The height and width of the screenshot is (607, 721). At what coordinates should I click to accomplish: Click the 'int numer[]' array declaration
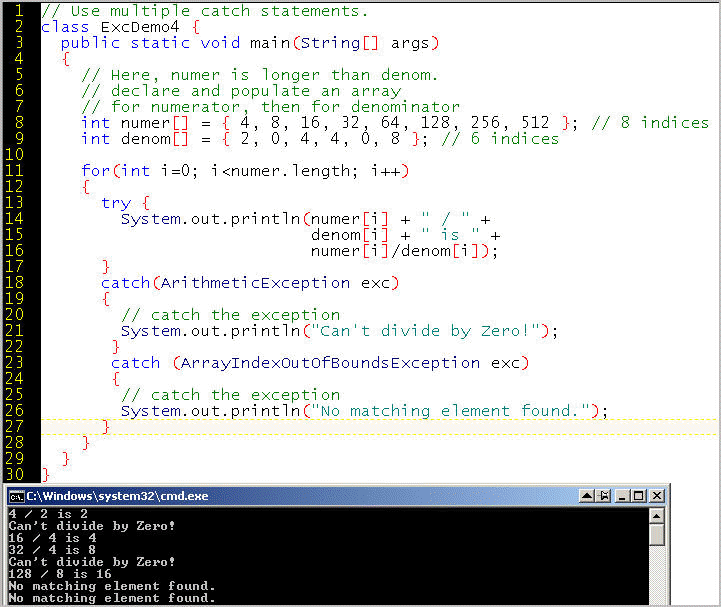330,123
